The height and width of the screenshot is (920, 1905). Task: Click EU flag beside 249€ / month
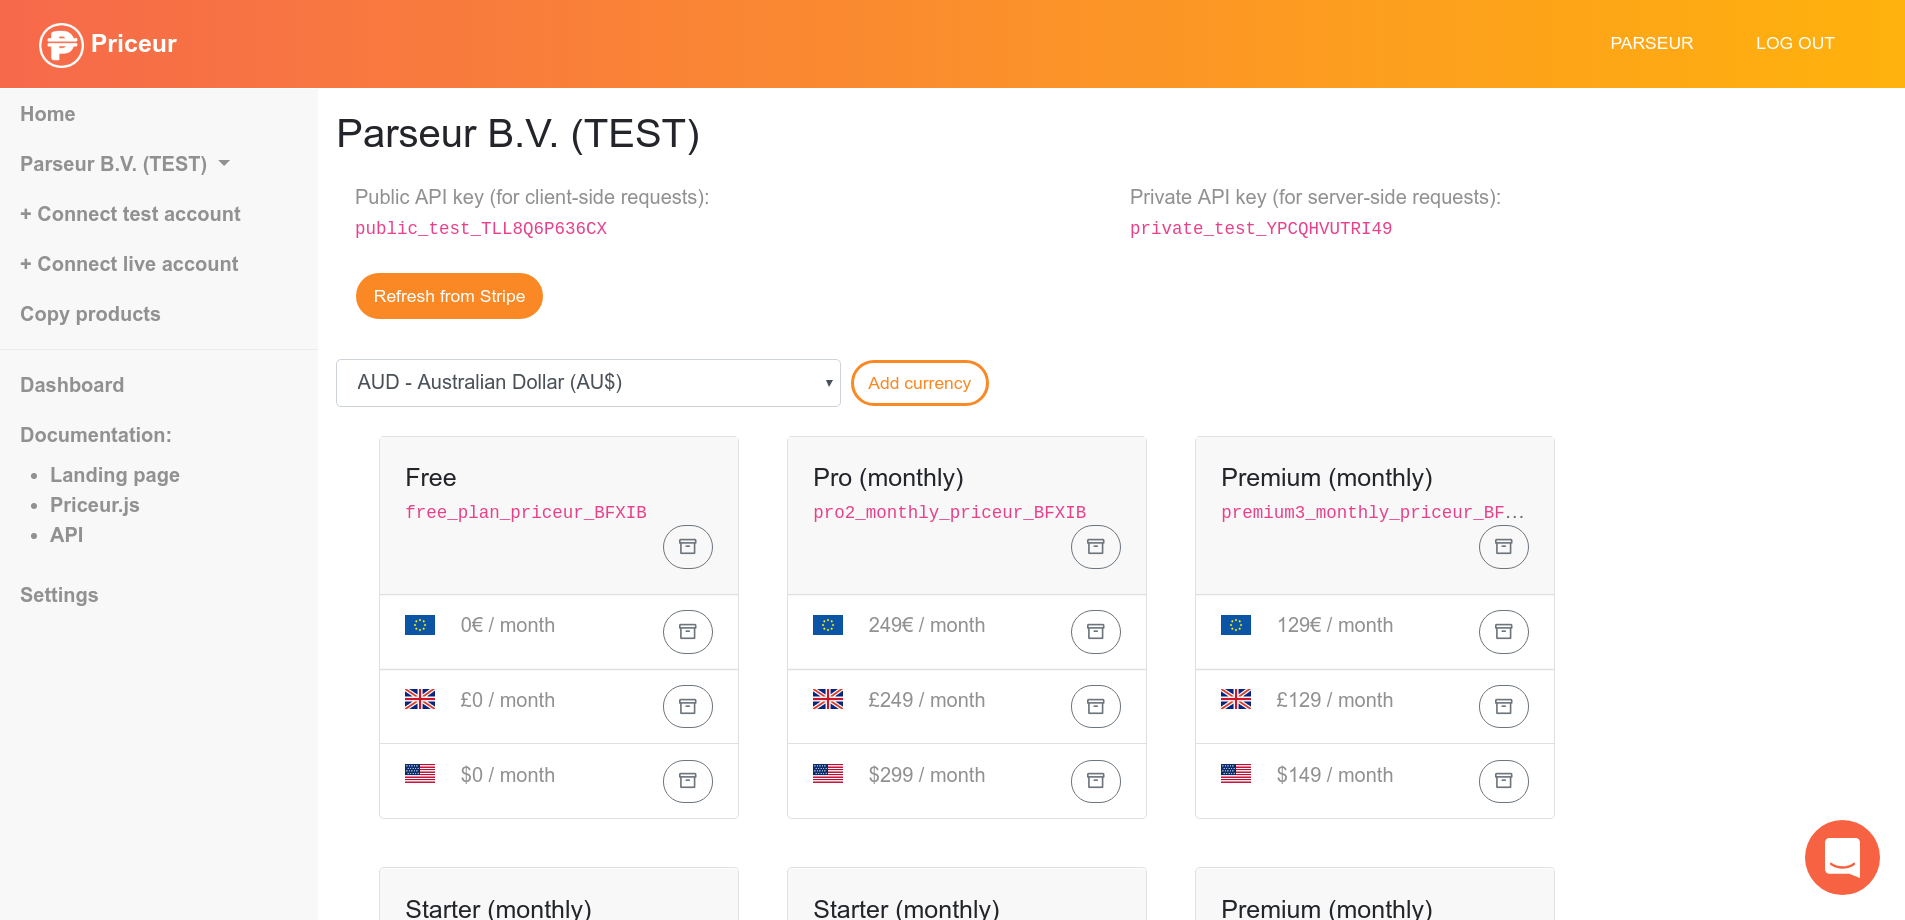(828, 625)
